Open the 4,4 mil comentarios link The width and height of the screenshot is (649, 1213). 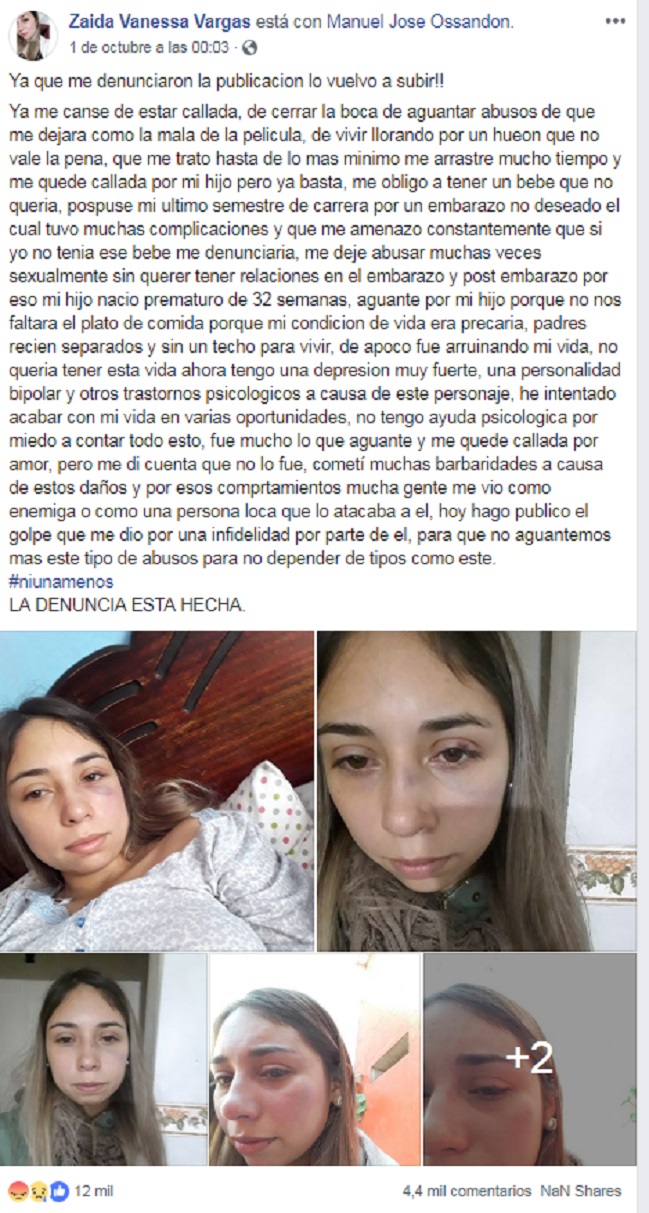pos(467,1191)
